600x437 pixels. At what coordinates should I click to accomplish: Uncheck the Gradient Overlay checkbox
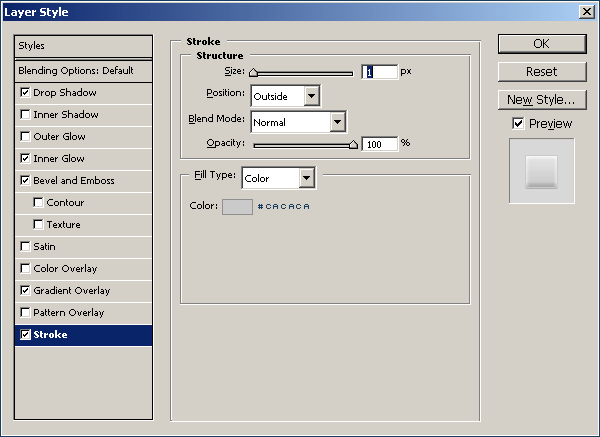coord(25,290)
